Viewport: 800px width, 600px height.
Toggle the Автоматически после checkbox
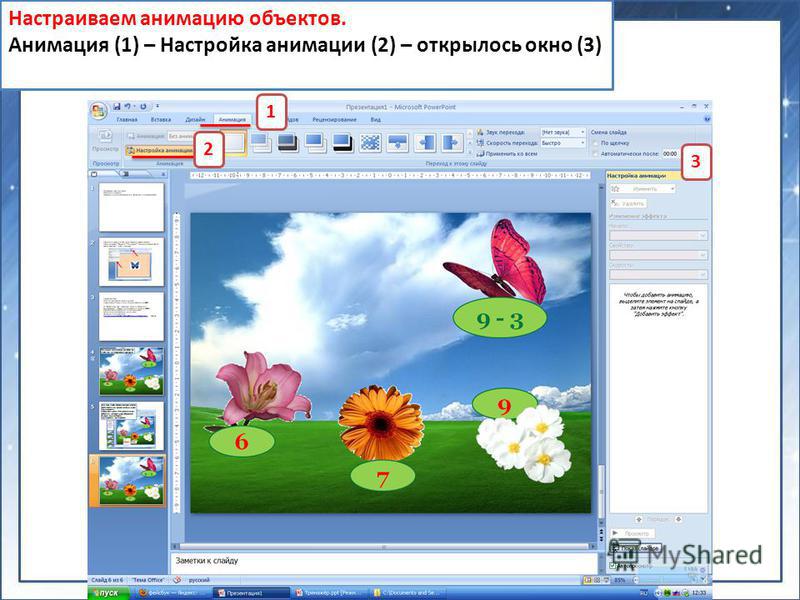tap(595, 154)
